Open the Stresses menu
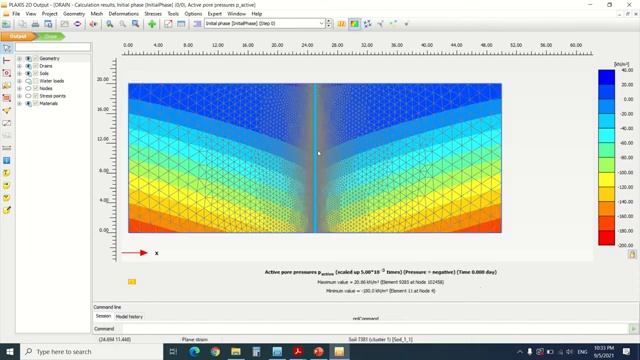Viewport: 640px width, 360px height. click(153, 13)
